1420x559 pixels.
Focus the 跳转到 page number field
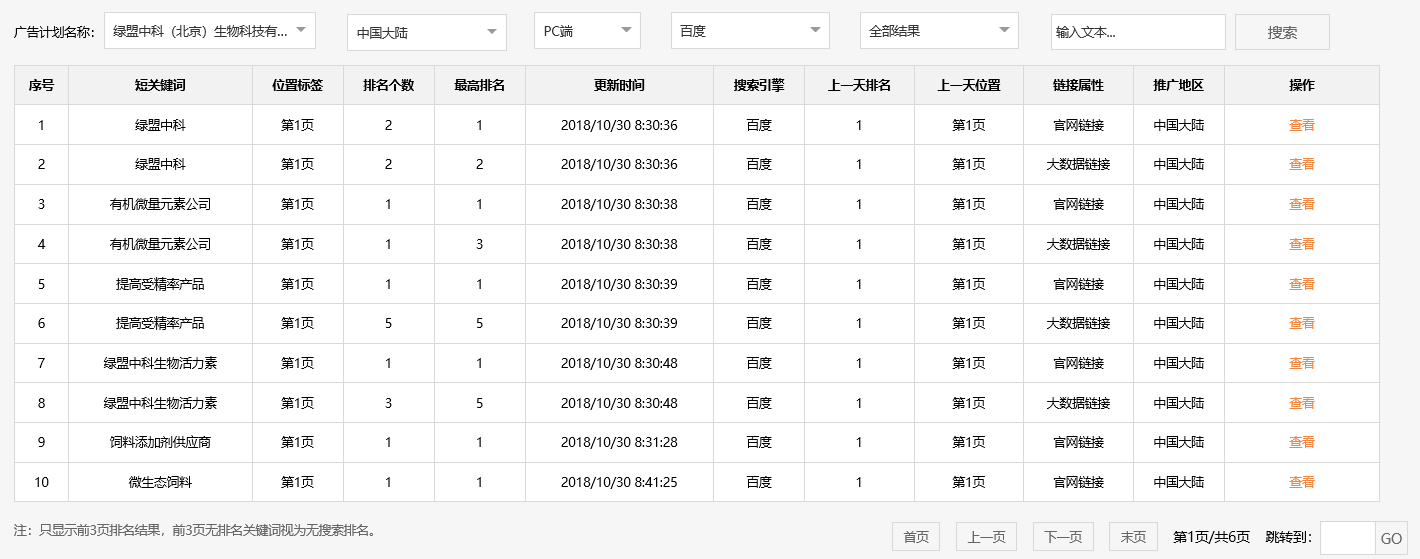click(x=1348, y=538)
